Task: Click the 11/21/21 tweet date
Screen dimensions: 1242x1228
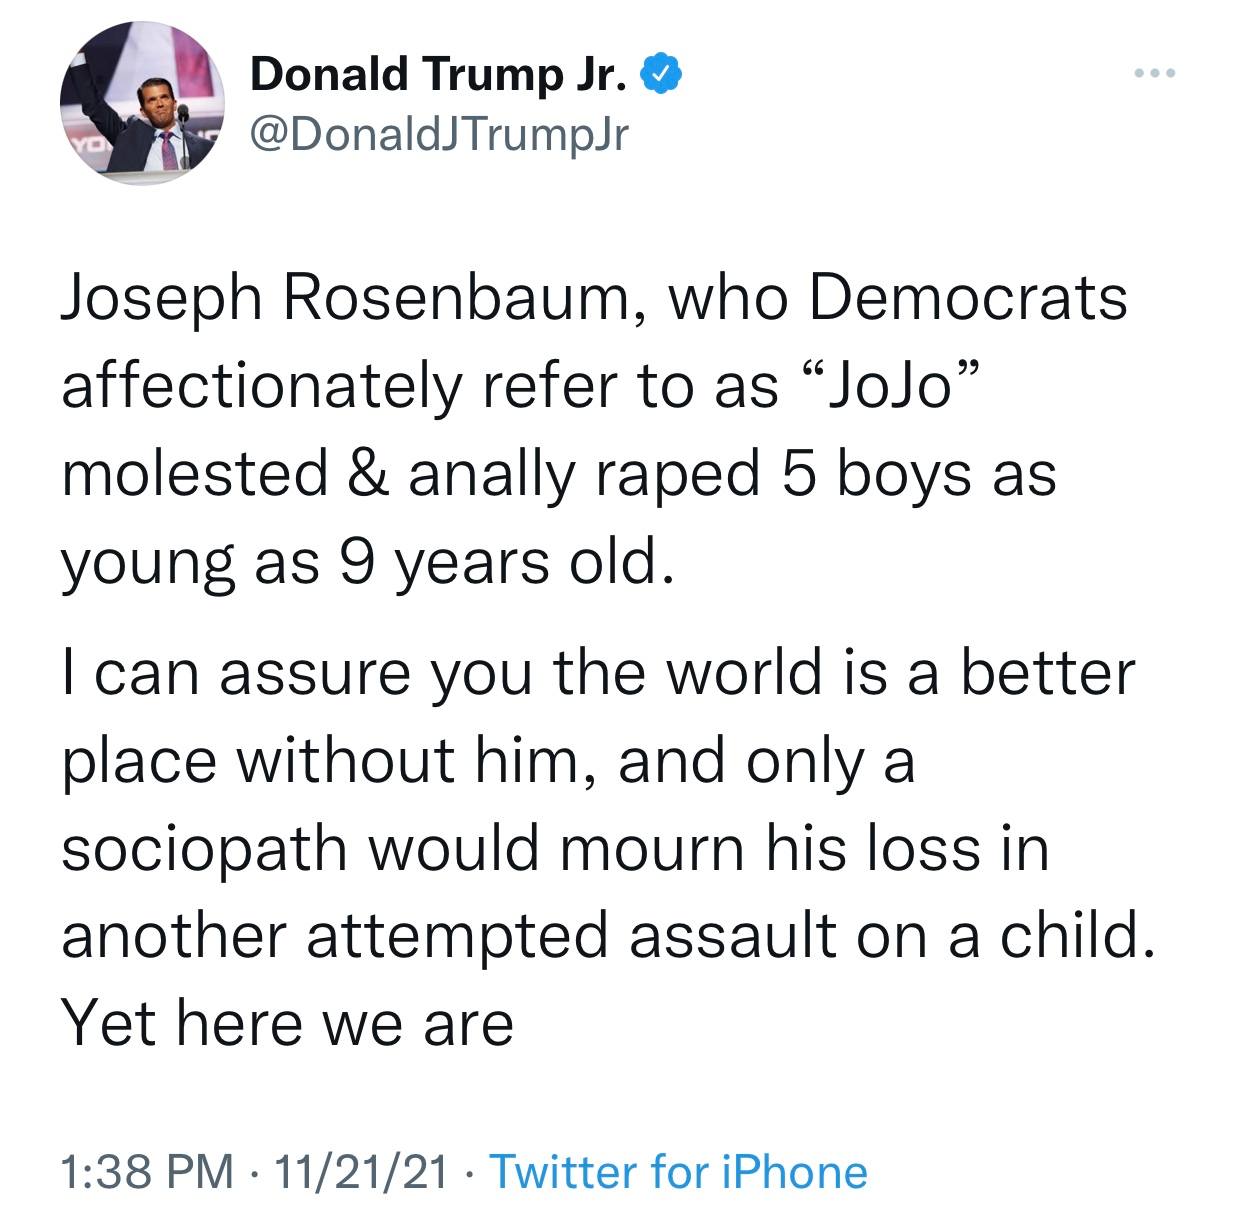Action: pyautogui.click(x=364, y=1171)
